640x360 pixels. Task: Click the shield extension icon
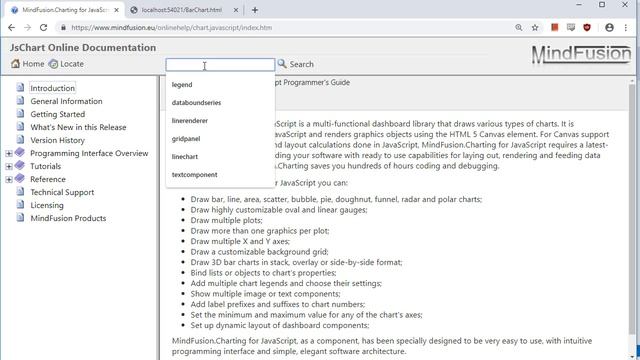pyautogui.click(x=587, y=27)
